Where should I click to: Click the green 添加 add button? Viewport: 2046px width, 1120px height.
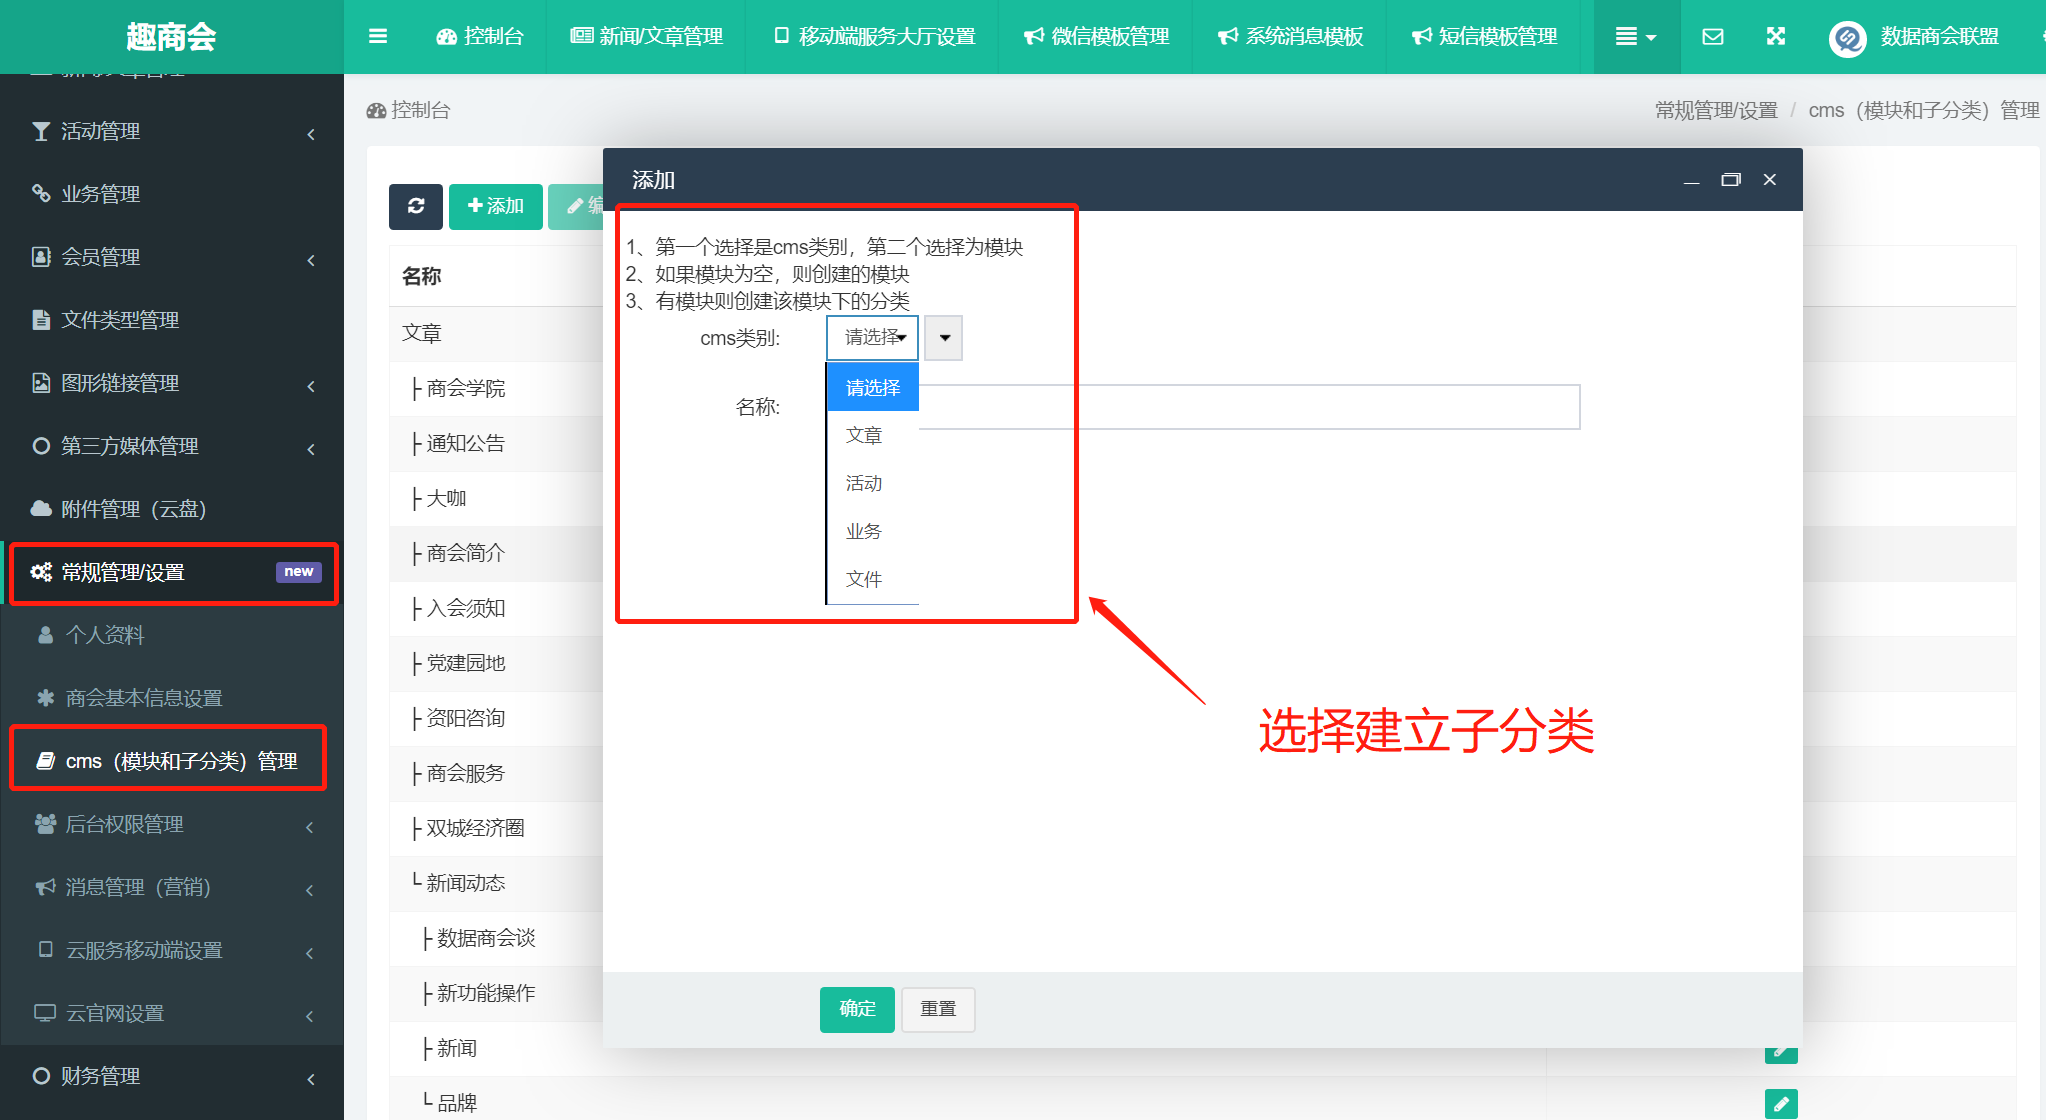pos(495,206)
